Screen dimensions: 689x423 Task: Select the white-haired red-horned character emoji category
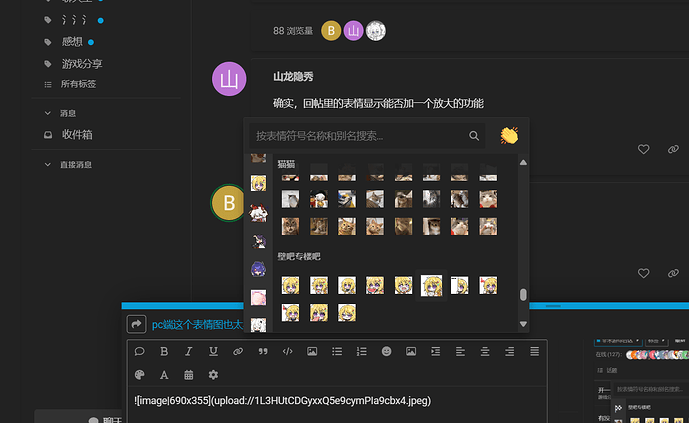[258, 213]
